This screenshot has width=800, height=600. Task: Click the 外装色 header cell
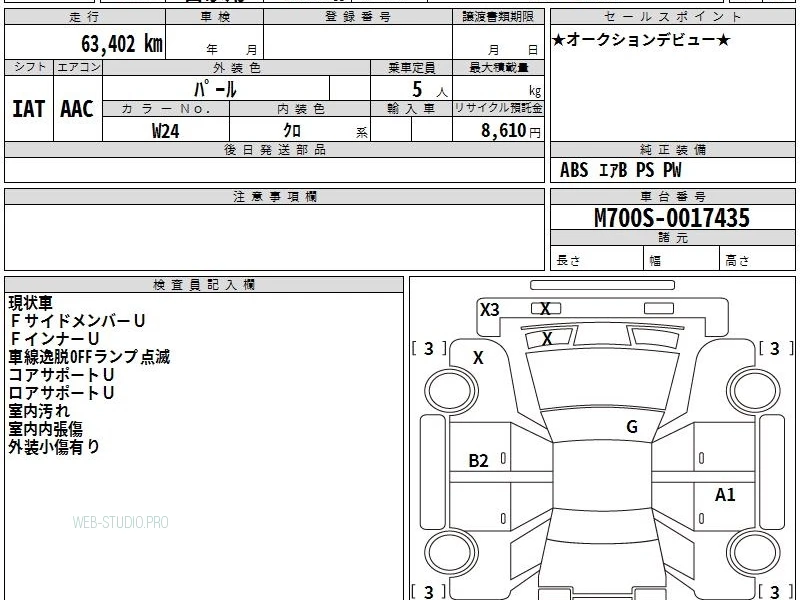click(x=237, y=67)
